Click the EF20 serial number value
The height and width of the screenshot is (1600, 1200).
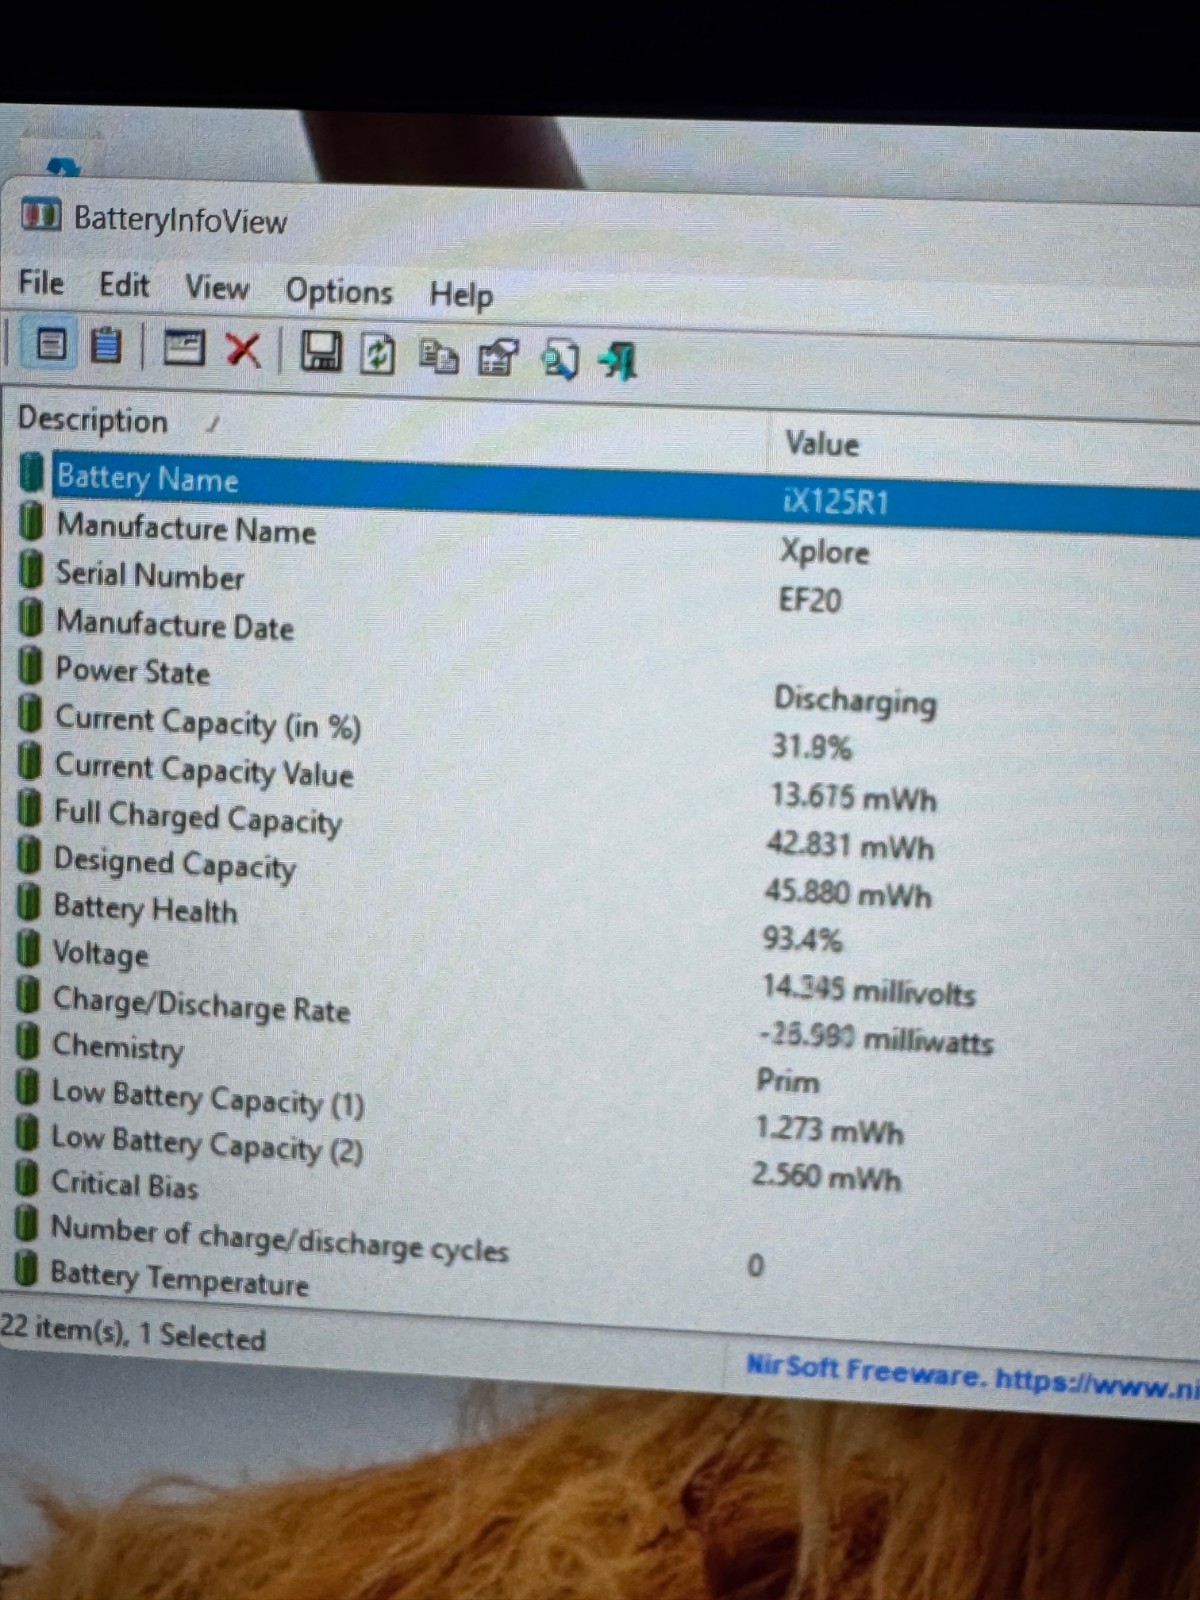pyautogui.click(x=810, y=600)
